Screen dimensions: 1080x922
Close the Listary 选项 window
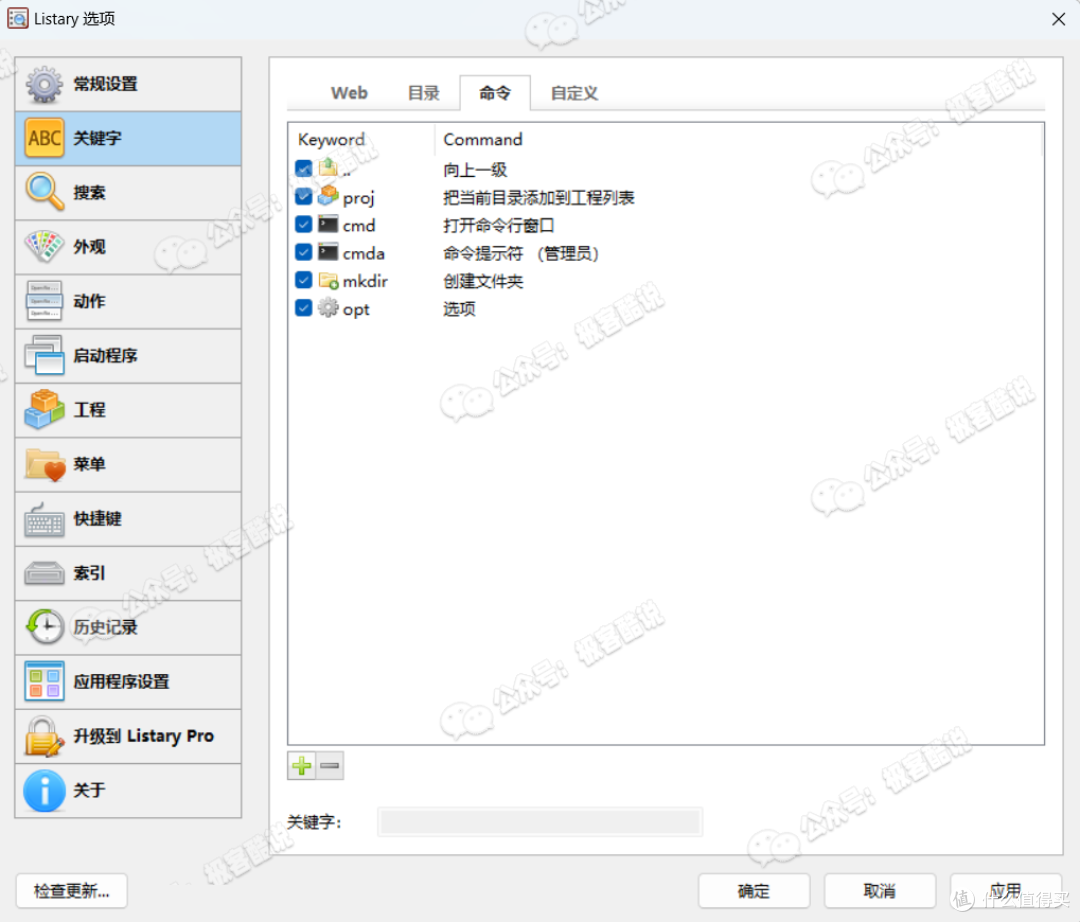click(1059, 19)
